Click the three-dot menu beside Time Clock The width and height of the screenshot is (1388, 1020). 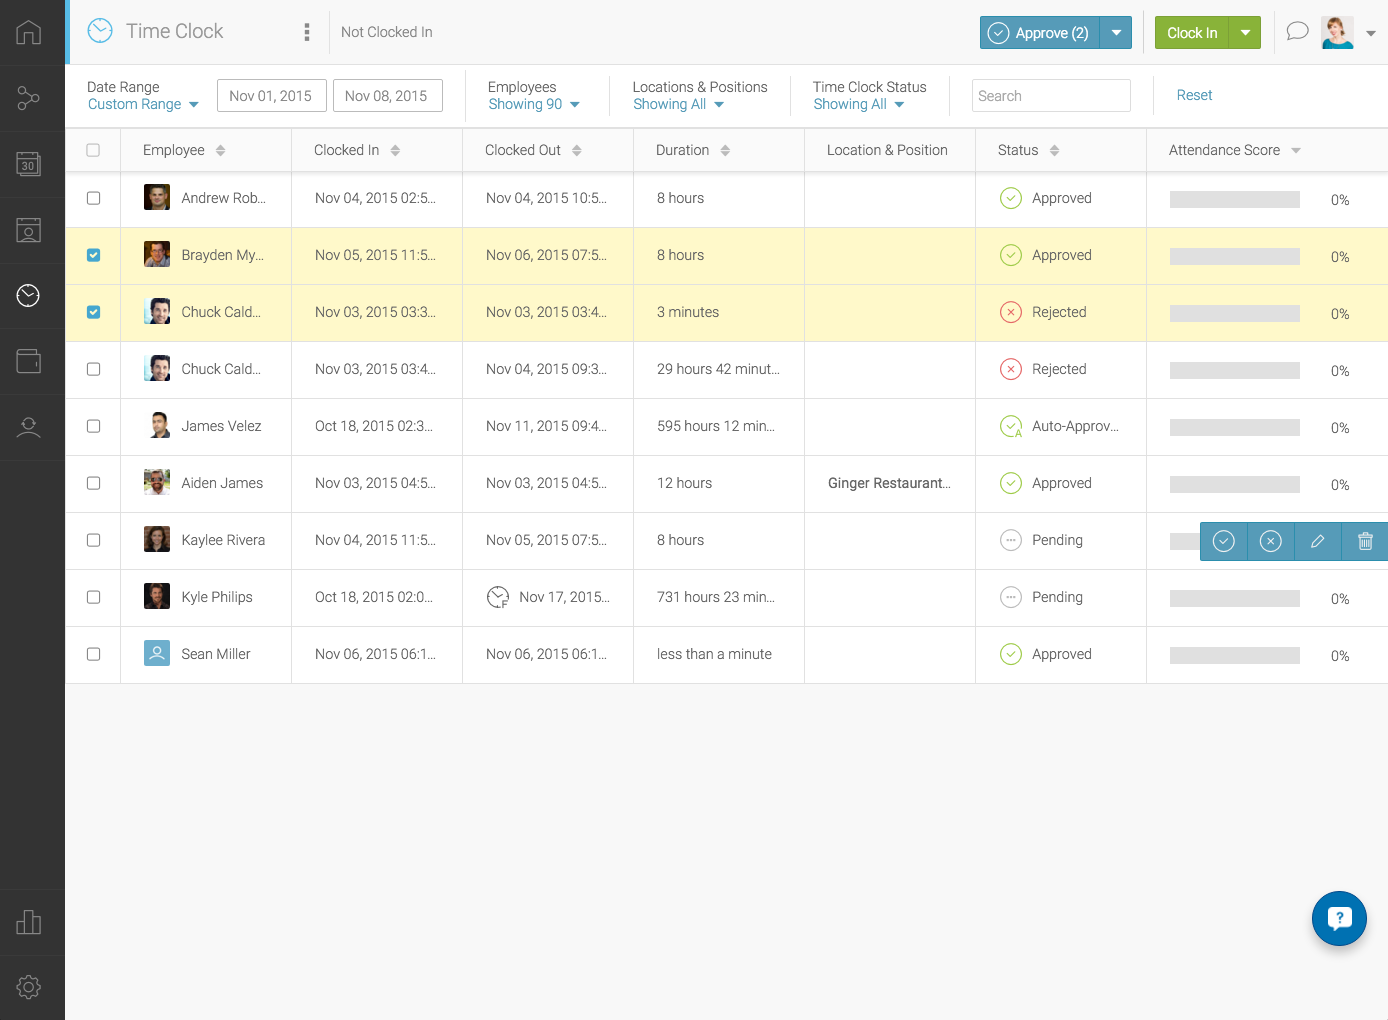coord(307,32)
